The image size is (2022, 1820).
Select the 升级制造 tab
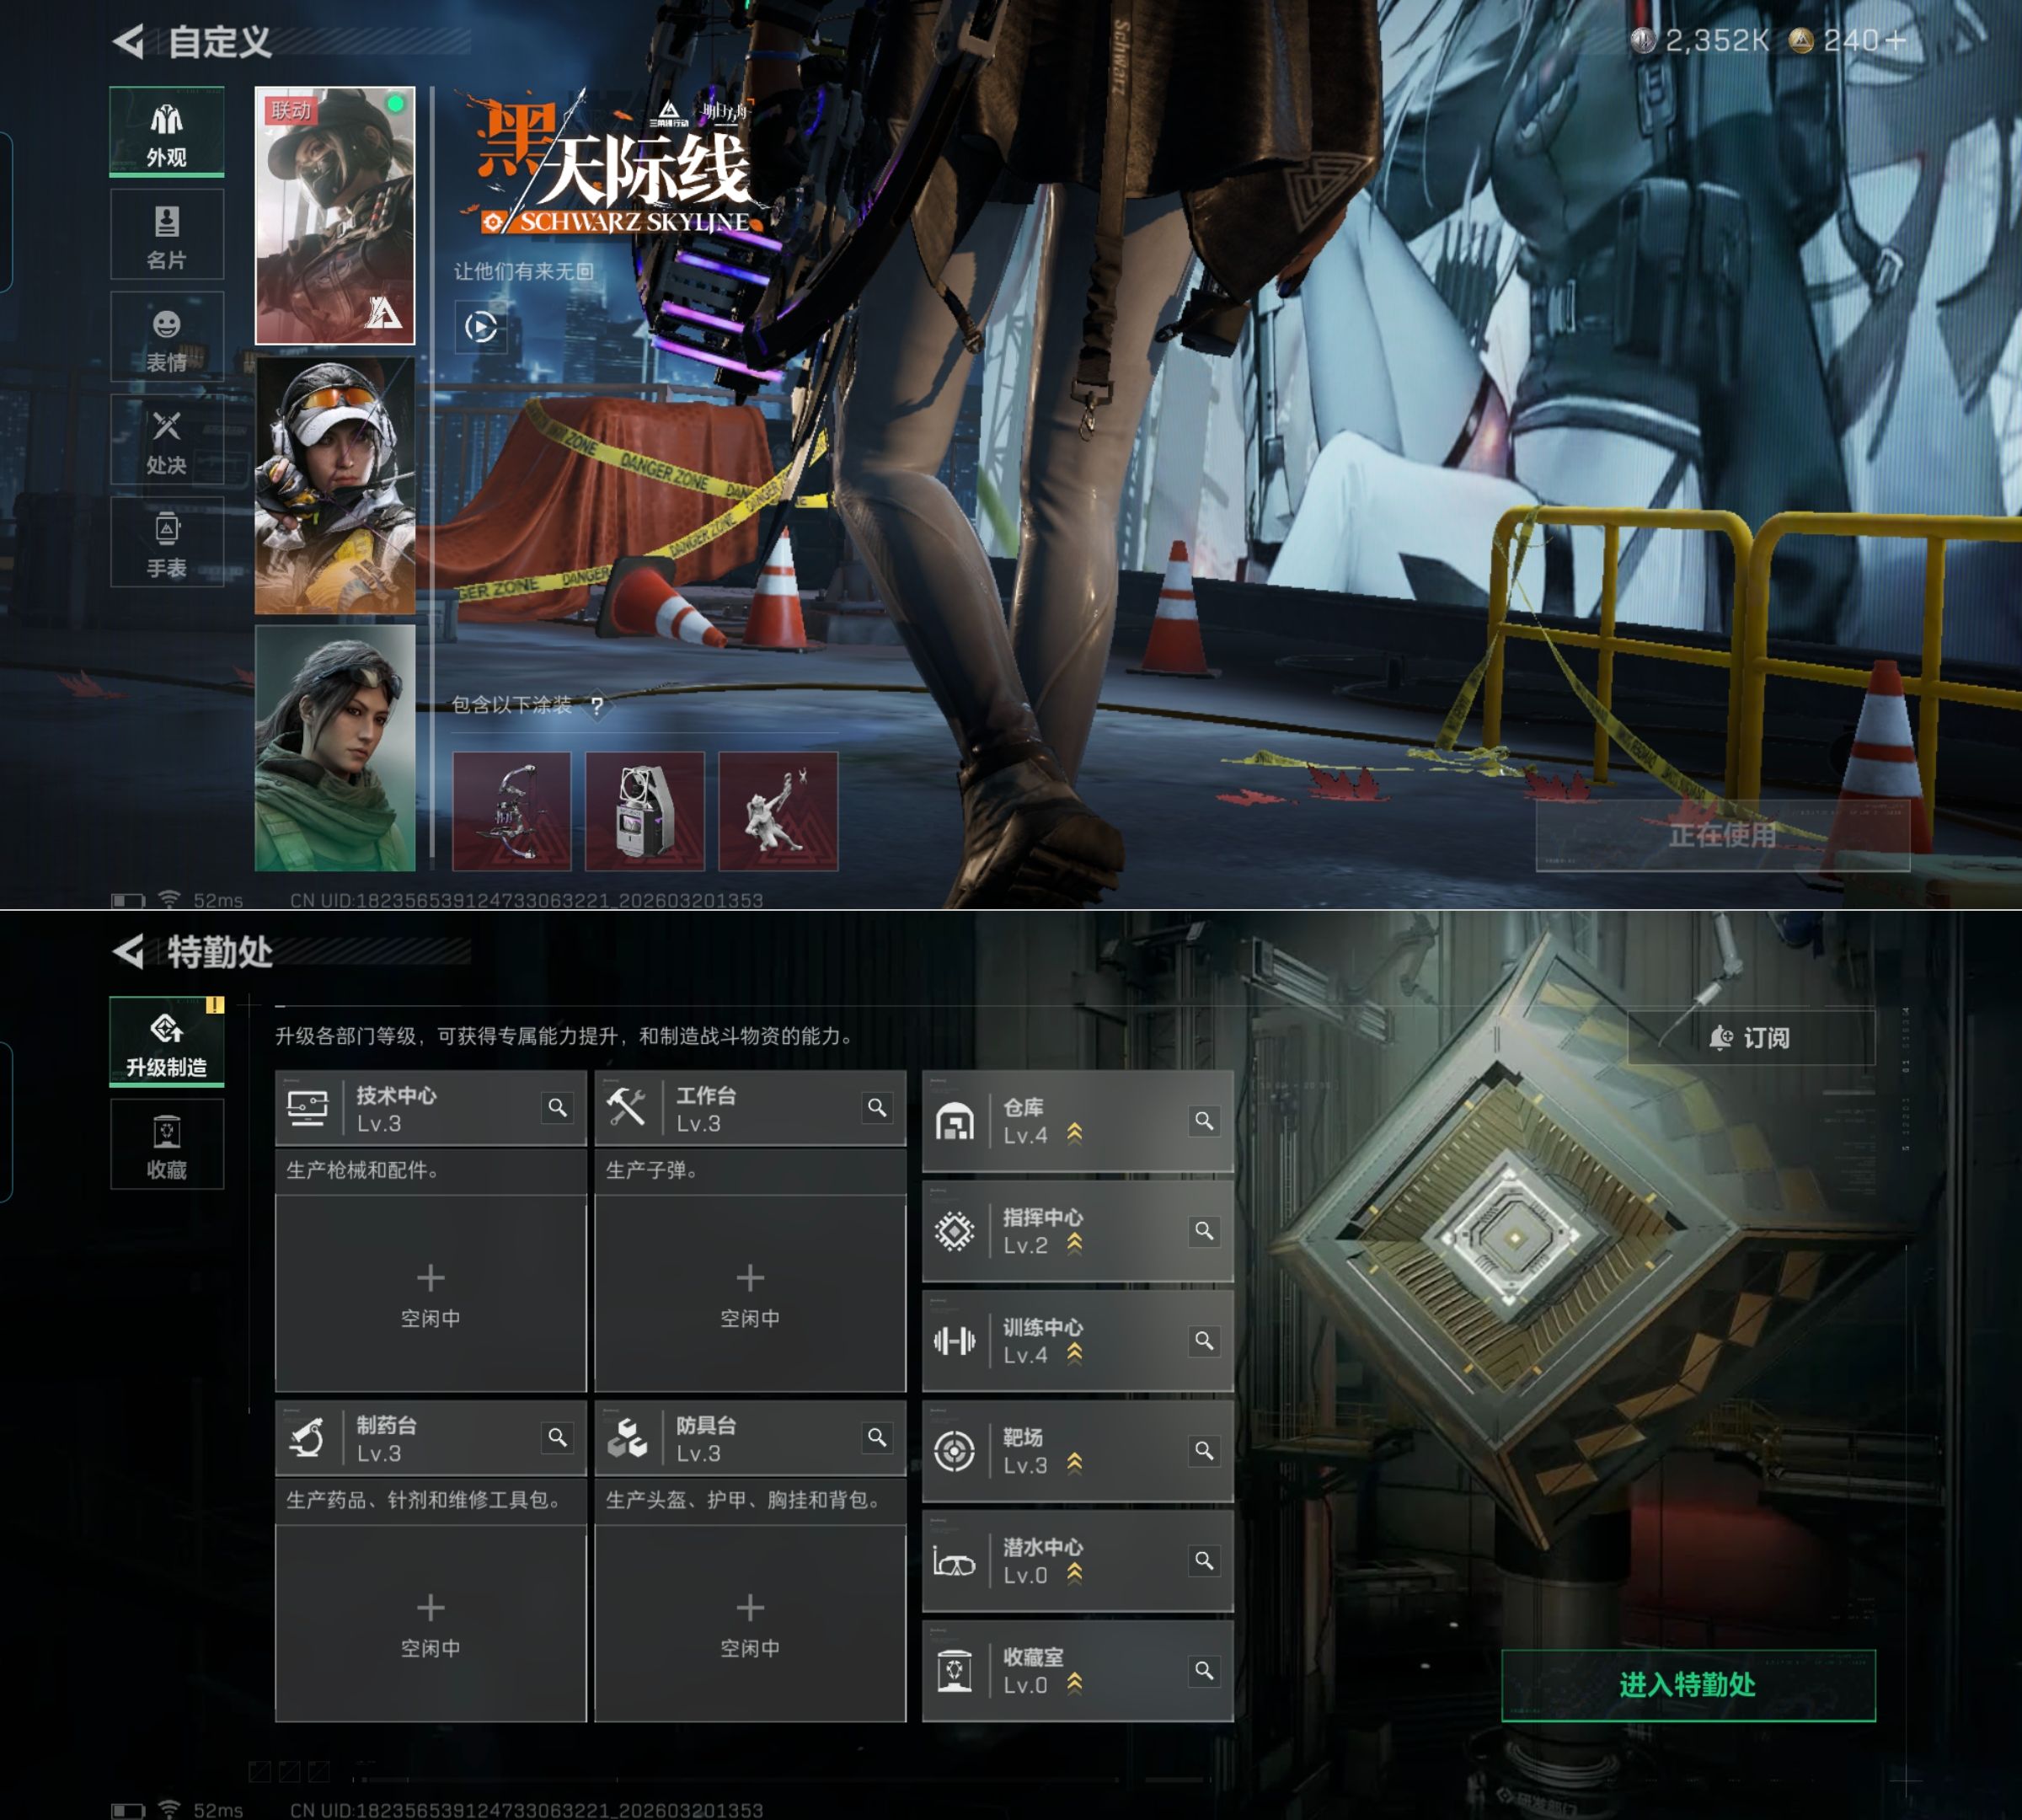tap(166, 1042)
